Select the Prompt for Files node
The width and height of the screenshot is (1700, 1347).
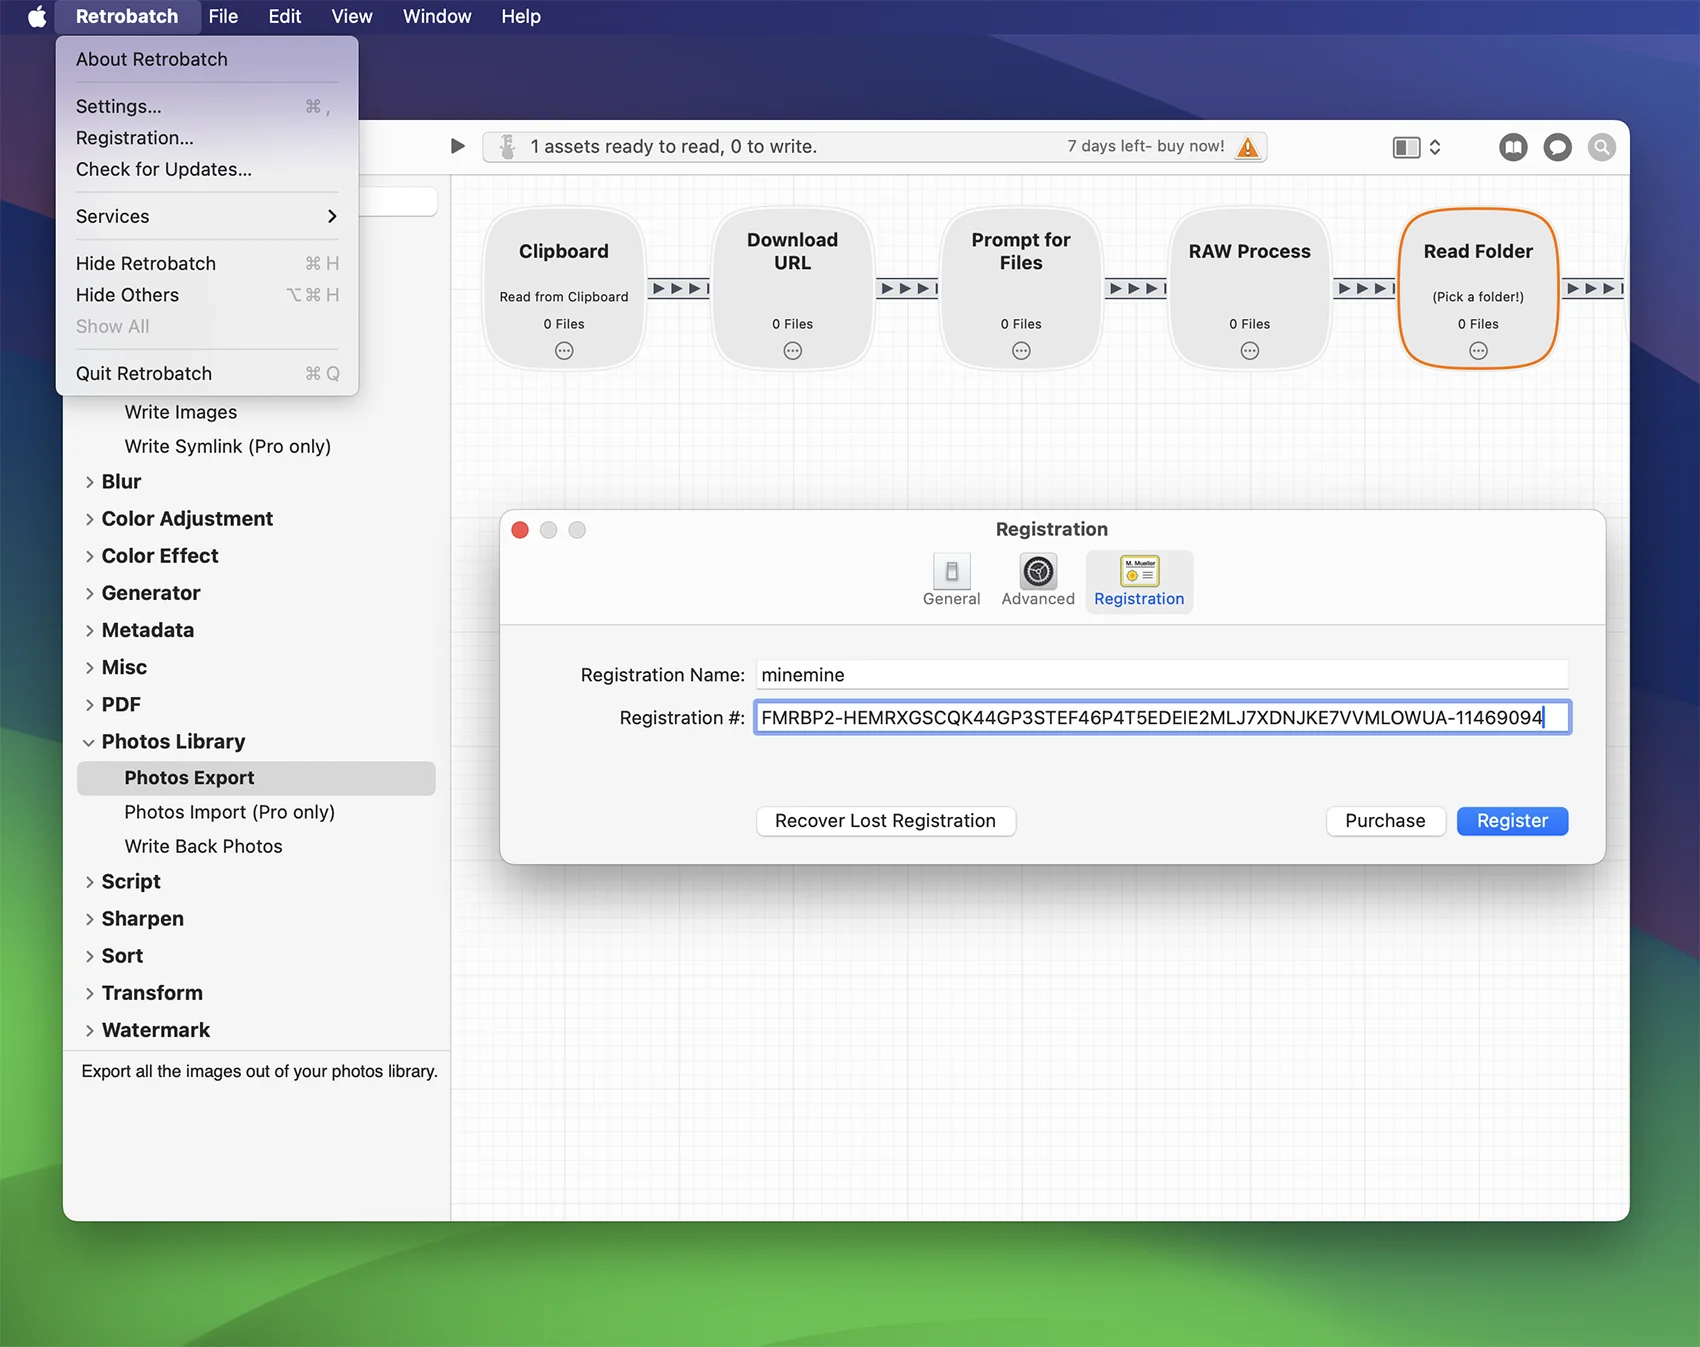pos(1021,289)
